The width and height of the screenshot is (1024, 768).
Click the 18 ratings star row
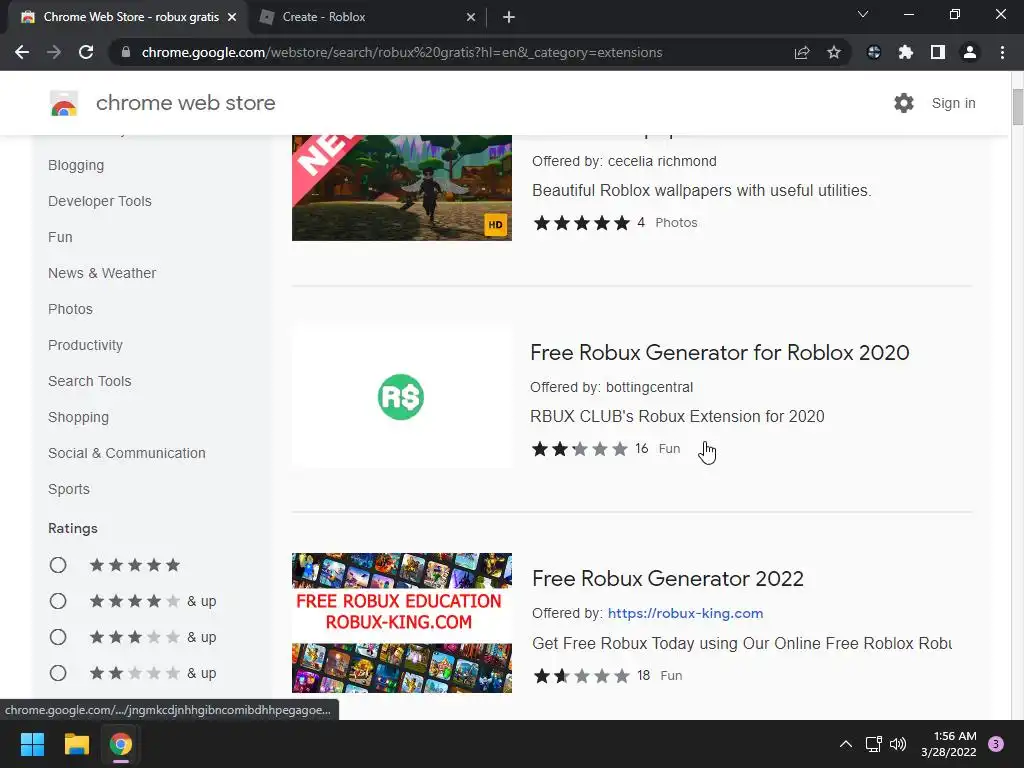[581, 675]
